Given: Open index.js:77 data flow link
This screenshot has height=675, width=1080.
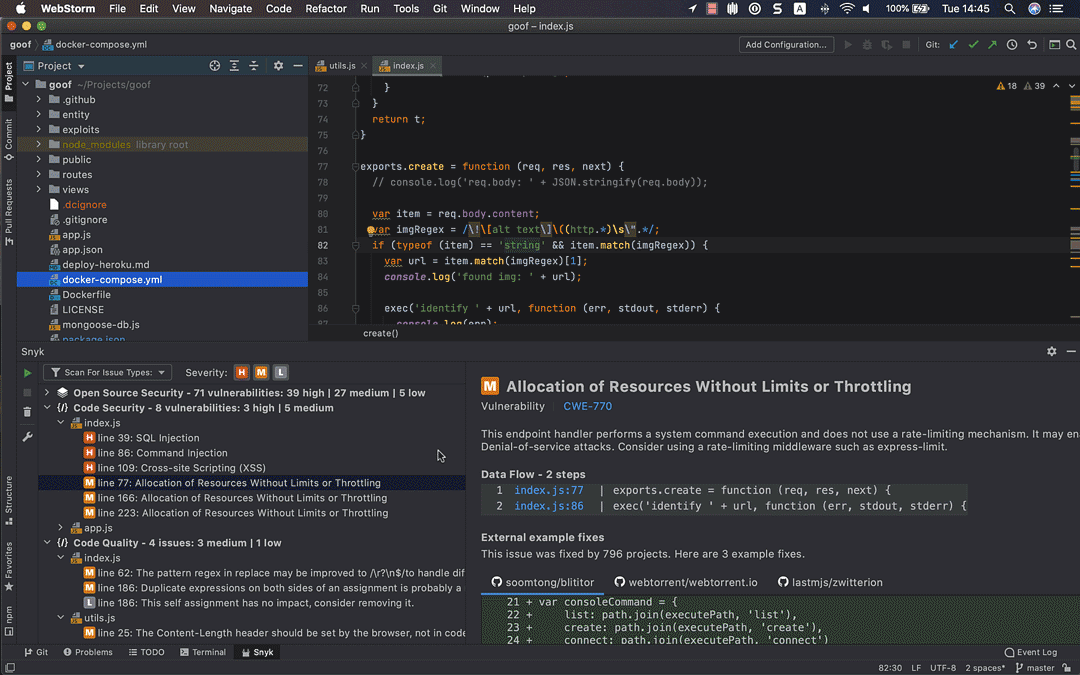Looking at the screenshot, I should click(x=549, y=490).
